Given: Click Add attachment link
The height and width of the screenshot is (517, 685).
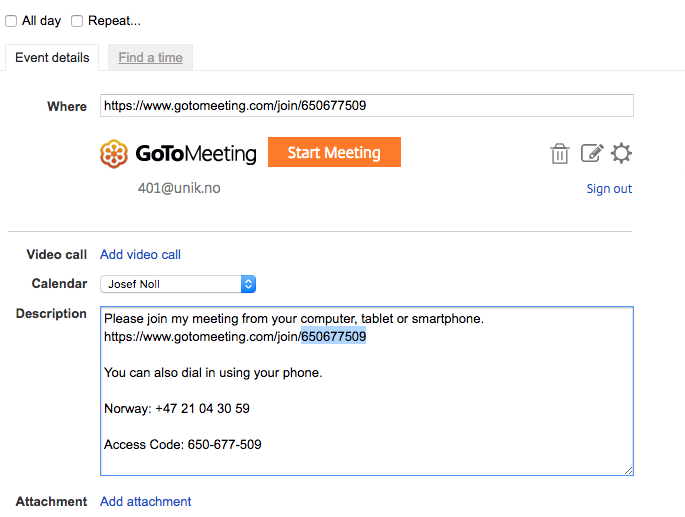Looking at the screenshot, I should (145, 501).
